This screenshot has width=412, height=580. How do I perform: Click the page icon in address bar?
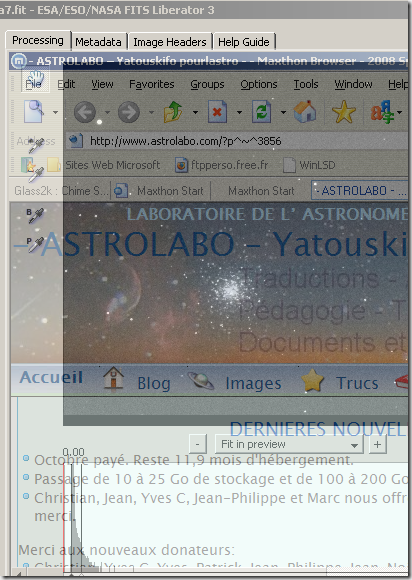pyautogui.click(x=76, y=141)
